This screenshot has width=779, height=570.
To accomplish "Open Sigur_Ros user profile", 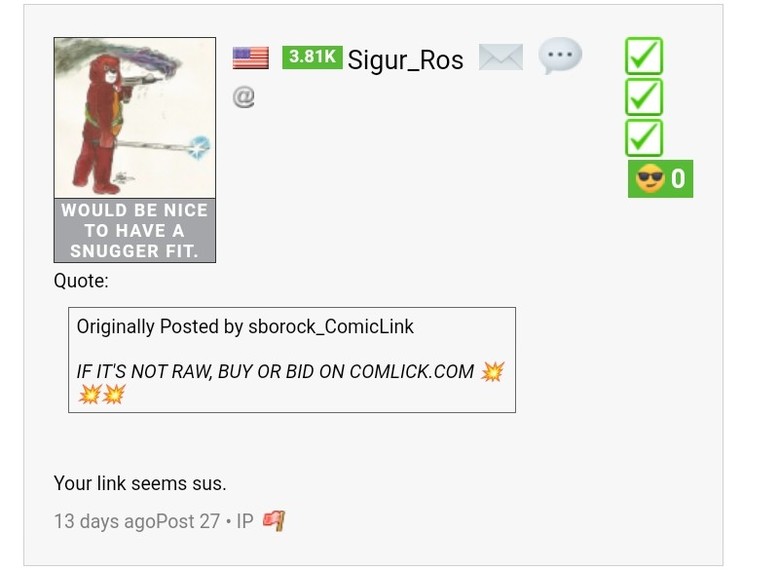I will (405, 60).
